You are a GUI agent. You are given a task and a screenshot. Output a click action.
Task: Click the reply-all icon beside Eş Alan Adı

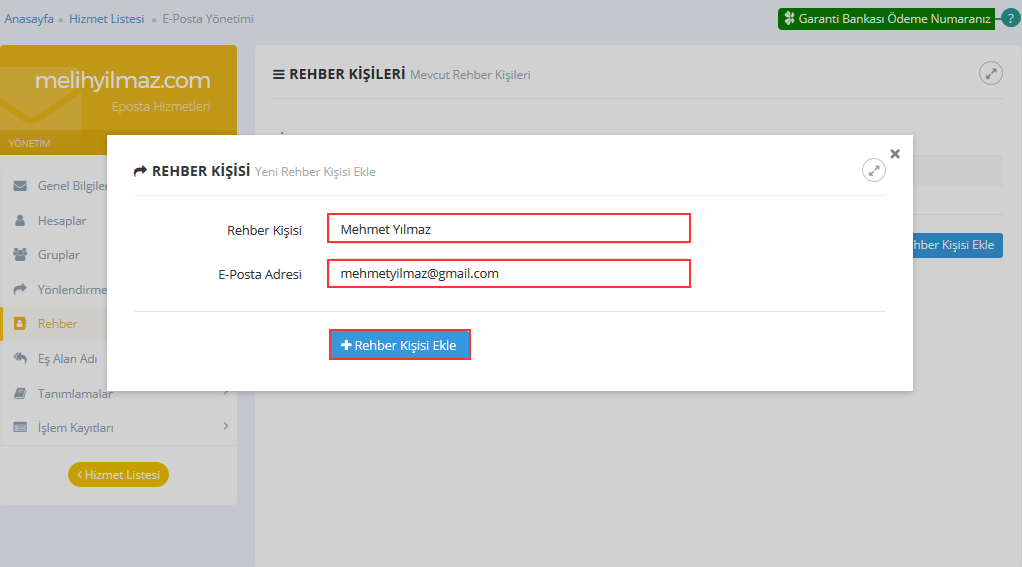(20, 358)
